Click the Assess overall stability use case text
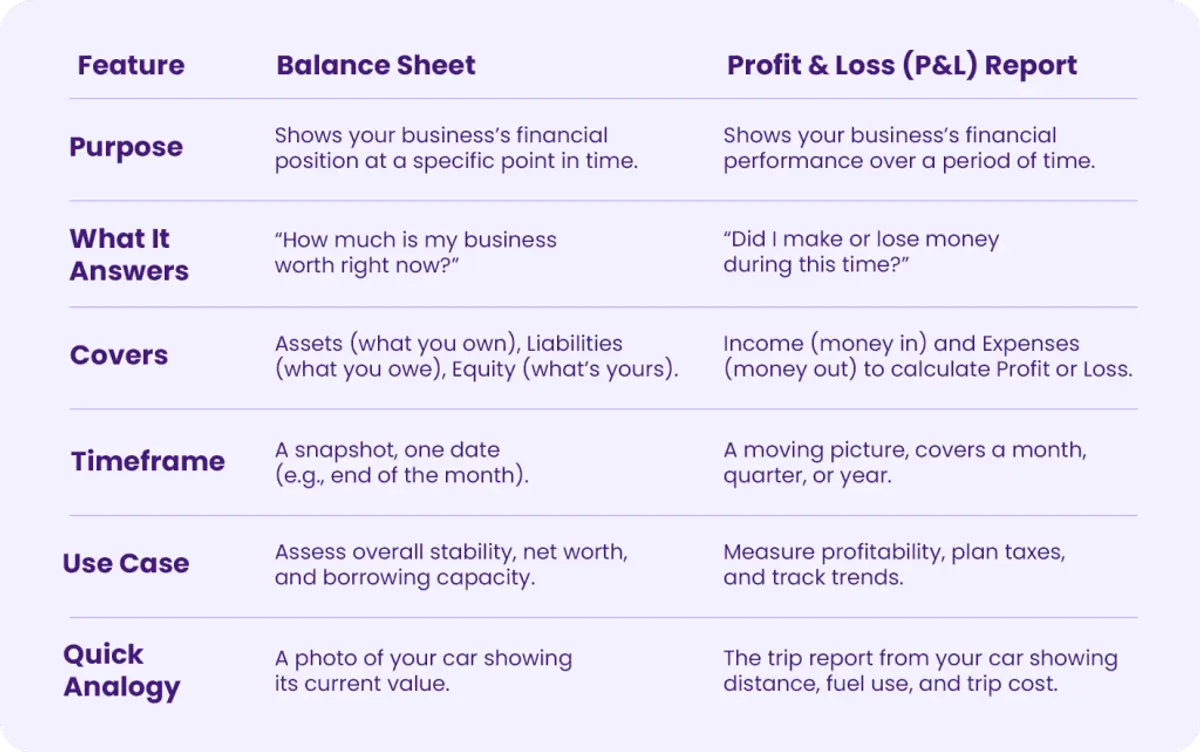1200x752 pixels. 451,565
